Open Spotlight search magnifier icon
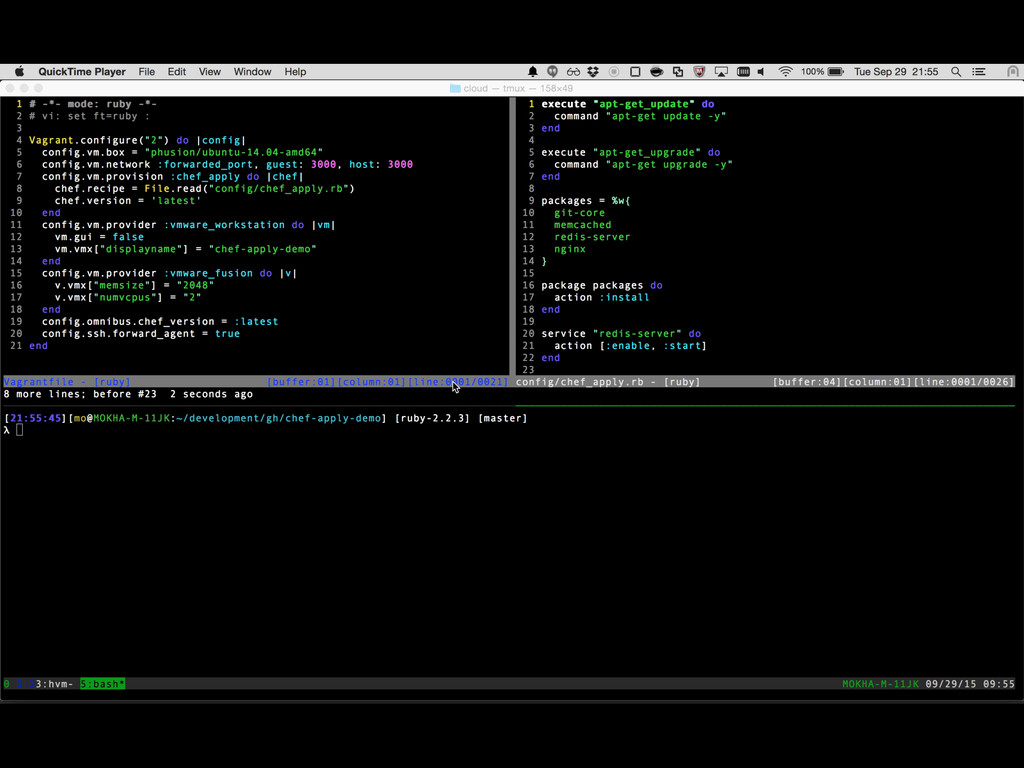 (x=956, y=72)
